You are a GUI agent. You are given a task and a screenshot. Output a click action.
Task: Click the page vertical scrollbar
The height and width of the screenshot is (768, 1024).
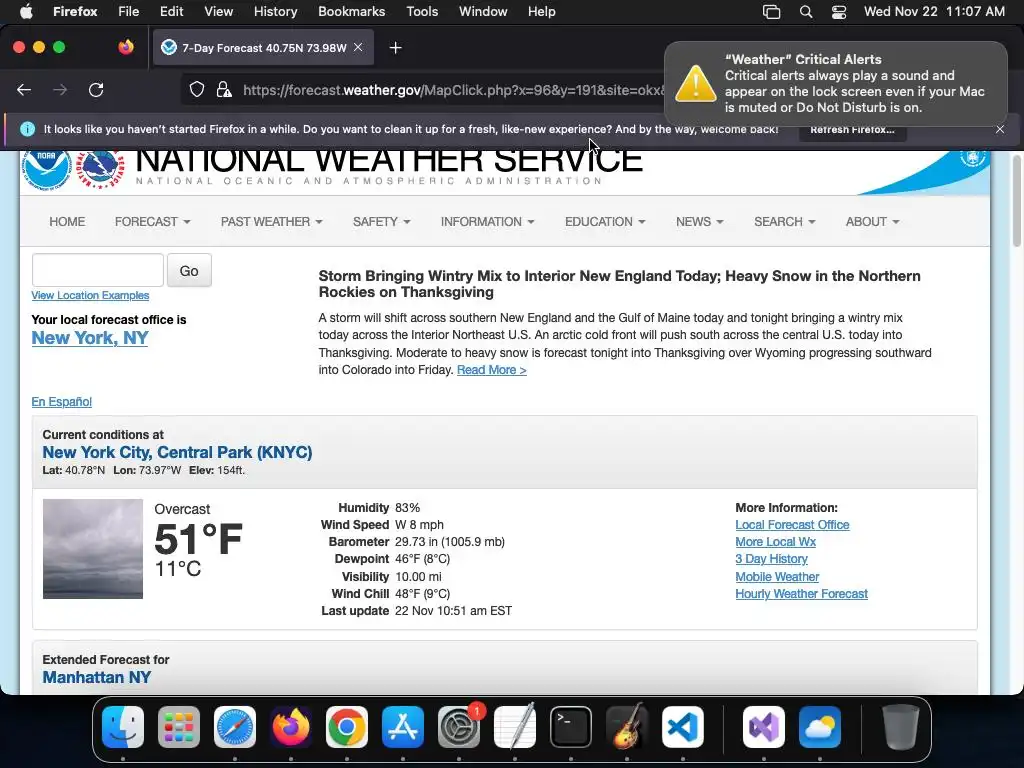1016,202
